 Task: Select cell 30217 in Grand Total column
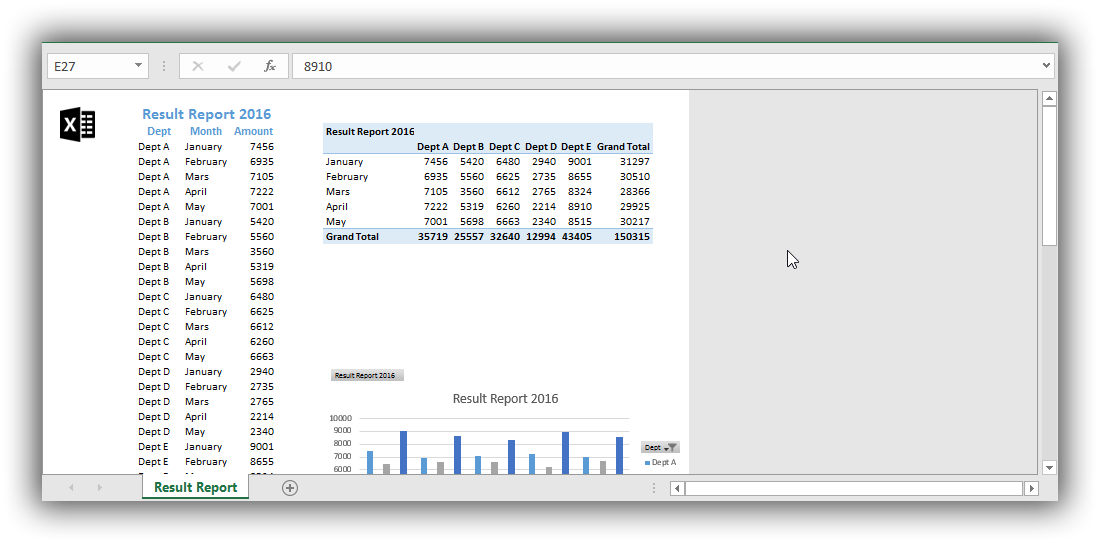[x=635, y=222]
